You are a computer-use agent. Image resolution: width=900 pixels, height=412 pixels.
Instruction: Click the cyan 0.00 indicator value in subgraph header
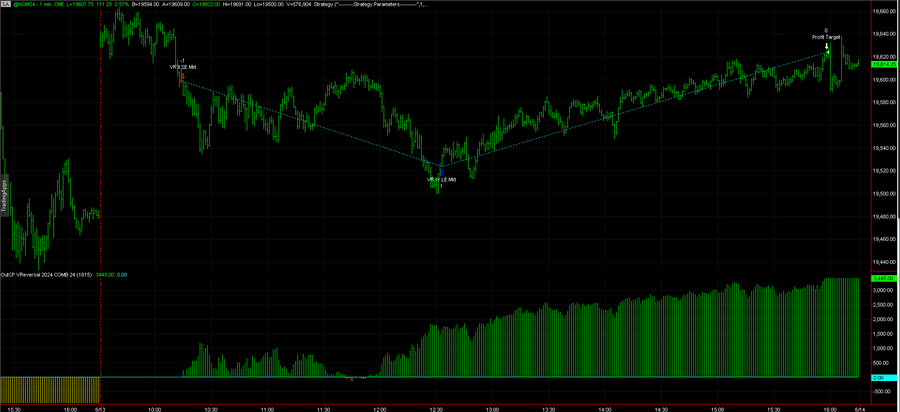point(122,275)
